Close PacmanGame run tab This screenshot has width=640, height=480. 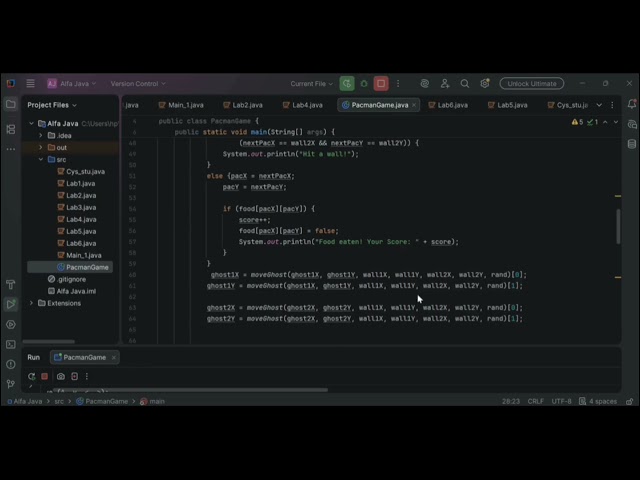(x=114, y=358)
